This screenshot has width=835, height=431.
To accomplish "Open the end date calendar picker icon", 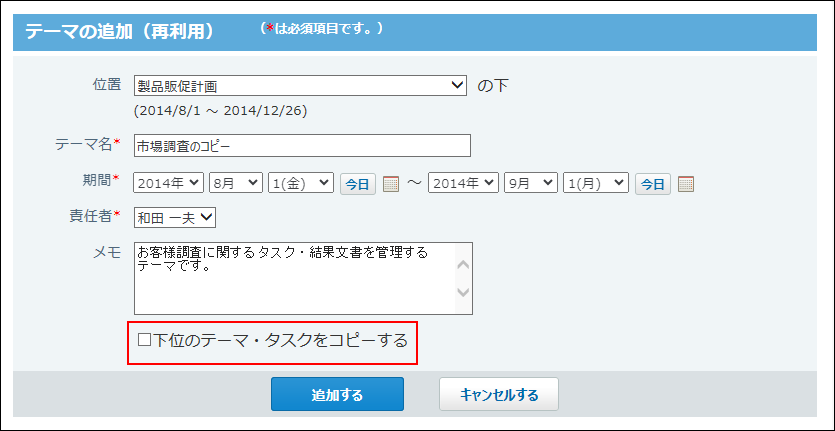I will (685, 184).
